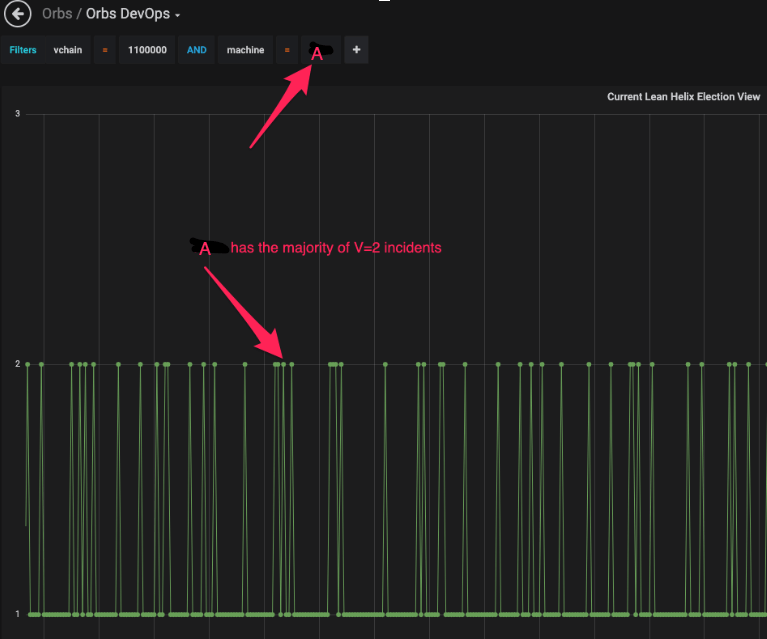The width and height of the screenshot is (767, 639).
Task: Open the Orbs DevOps dashboard dropdown
Action: pyautogui.click(x=133, y=14)
